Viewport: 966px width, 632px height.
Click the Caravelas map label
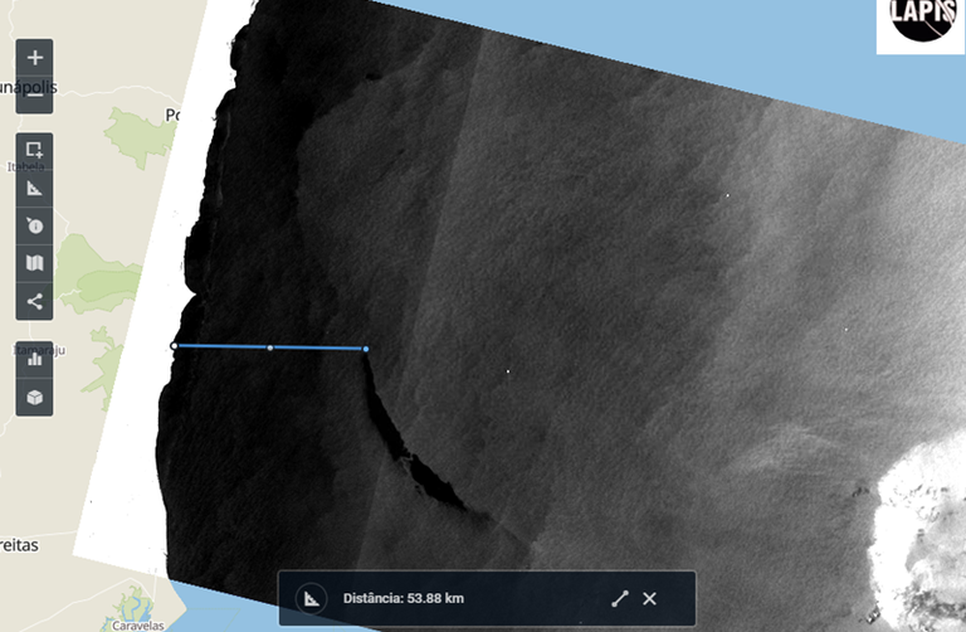tap(138, 626)
